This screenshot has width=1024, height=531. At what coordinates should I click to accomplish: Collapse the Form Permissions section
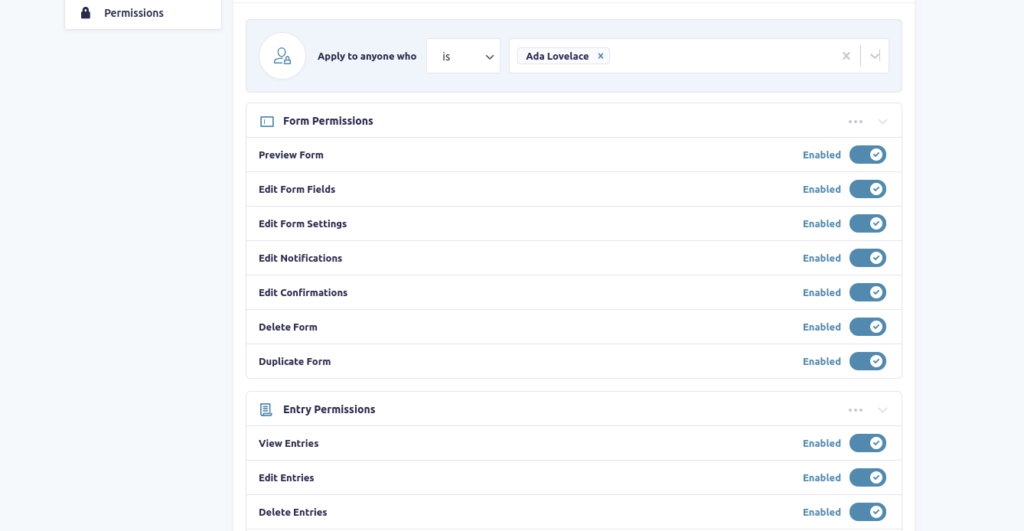(882, 121)
